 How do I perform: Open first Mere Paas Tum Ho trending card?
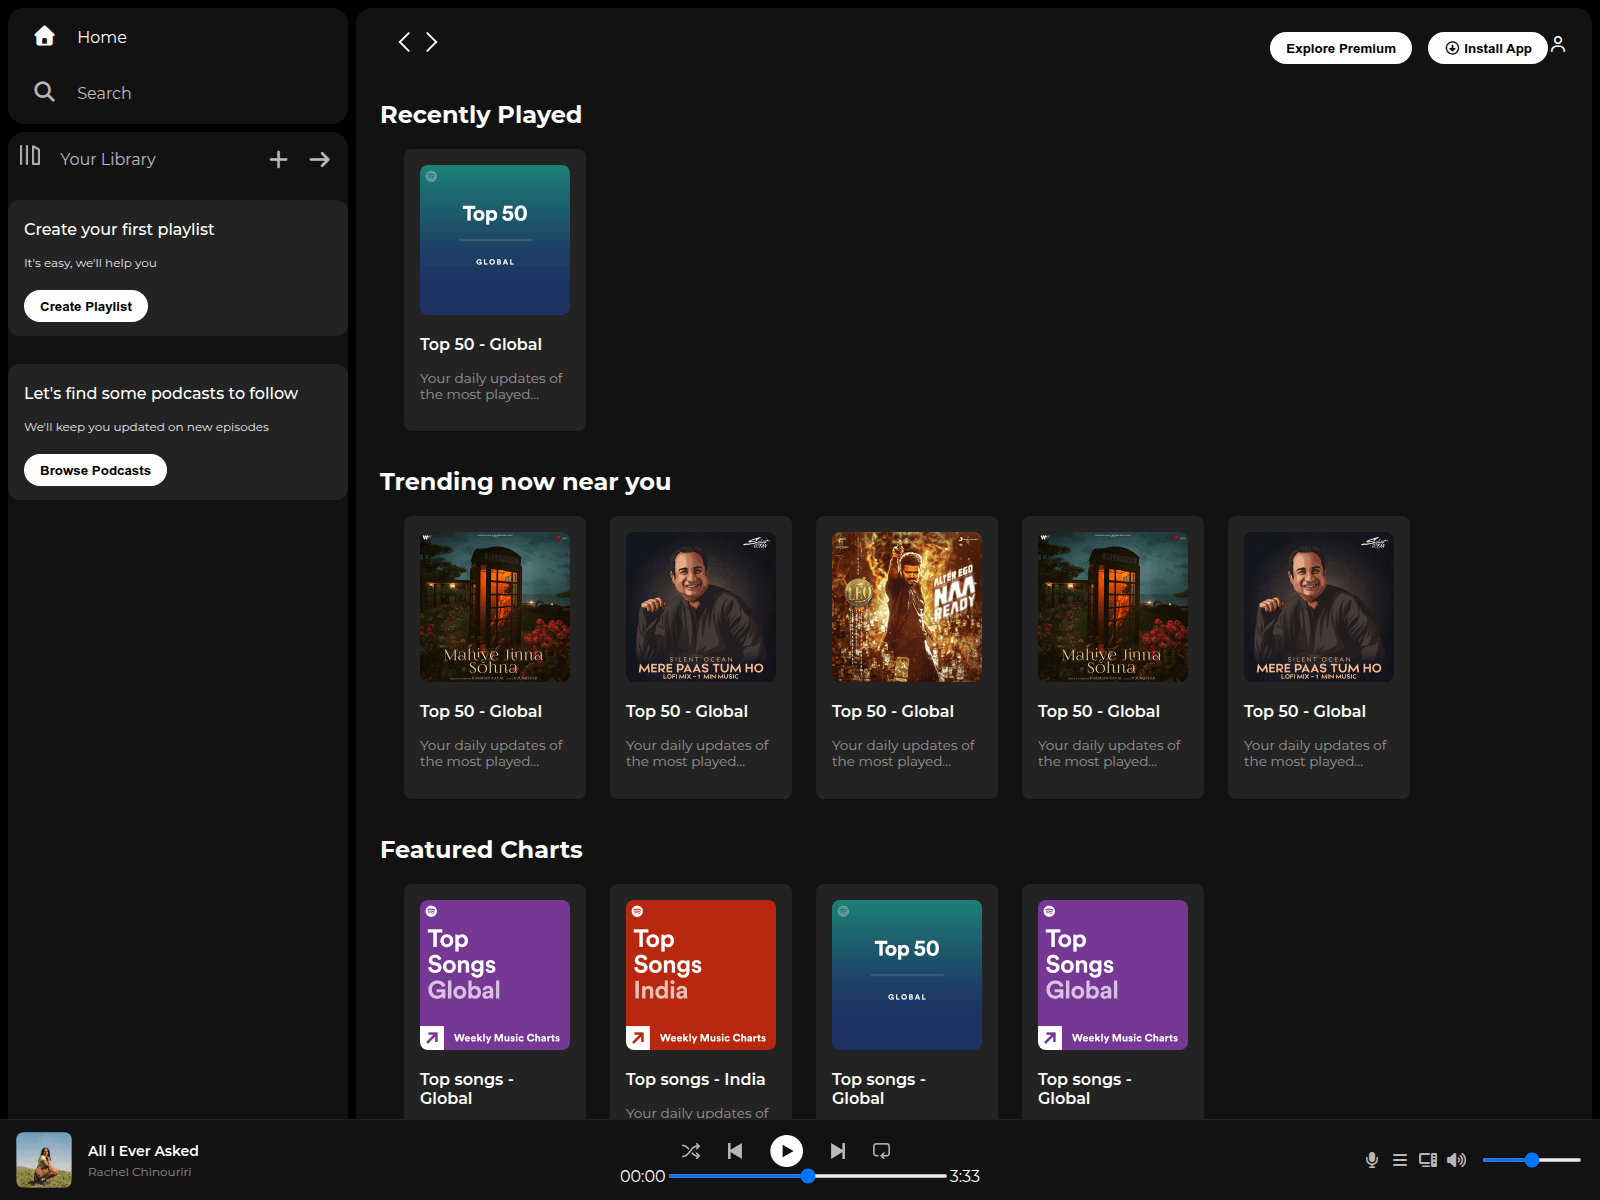point(701,657)
